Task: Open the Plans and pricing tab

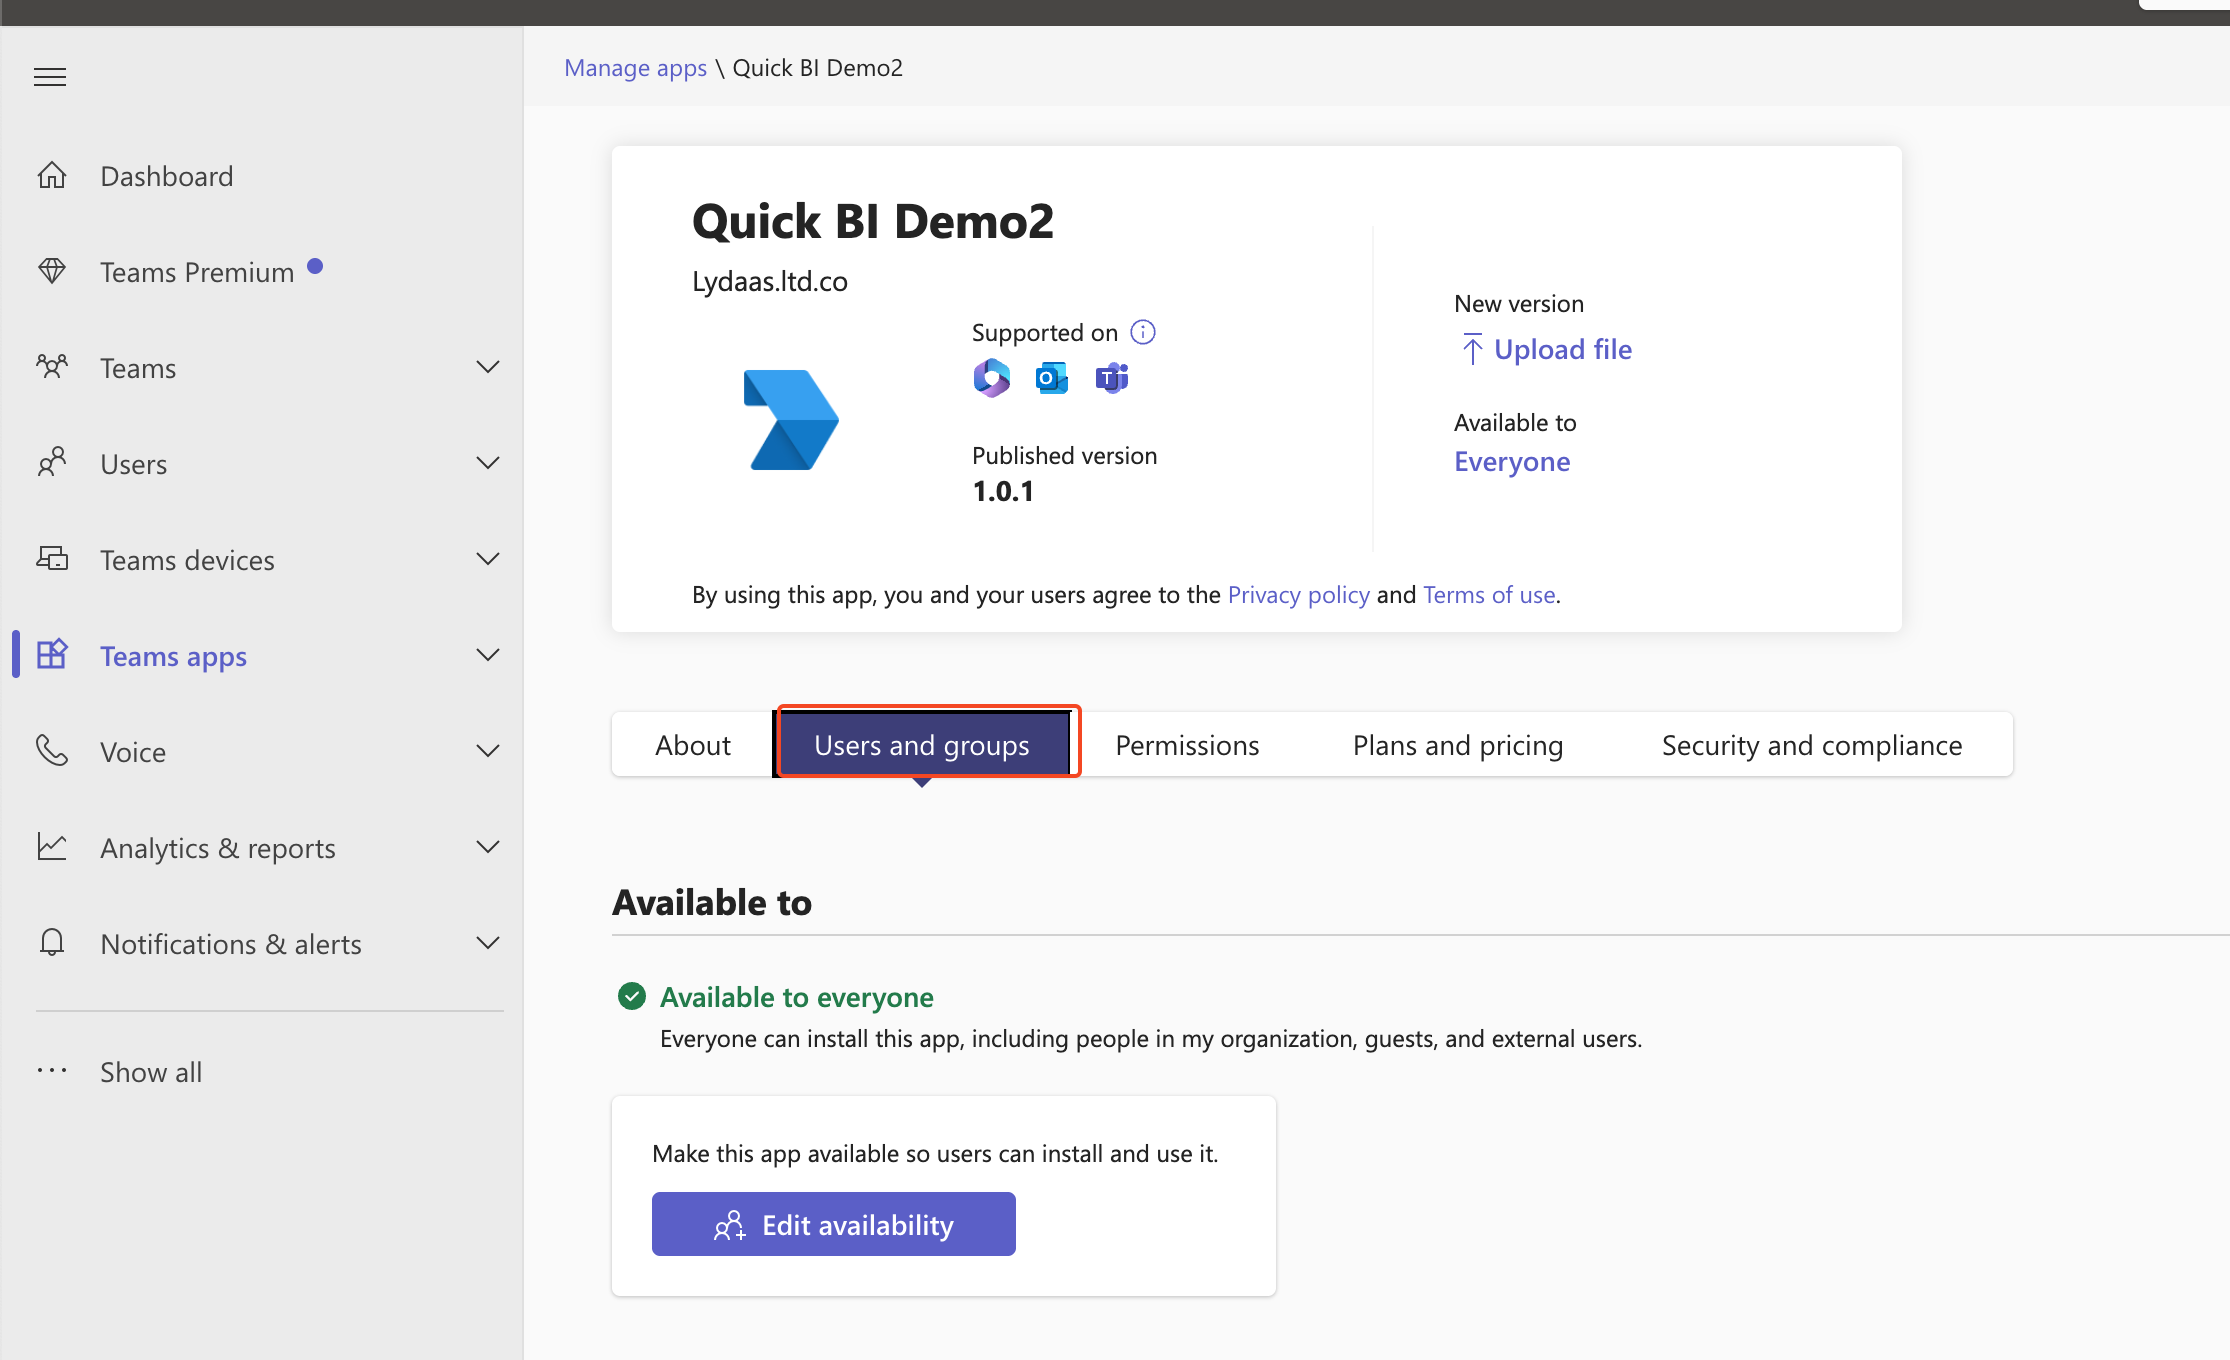Action: 1457,745
